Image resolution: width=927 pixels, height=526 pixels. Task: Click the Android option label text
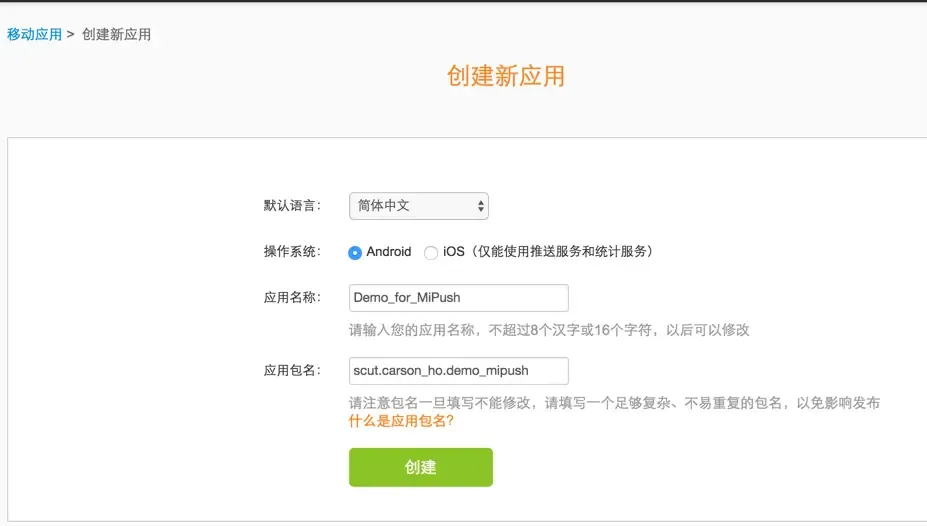click(389, 252)
